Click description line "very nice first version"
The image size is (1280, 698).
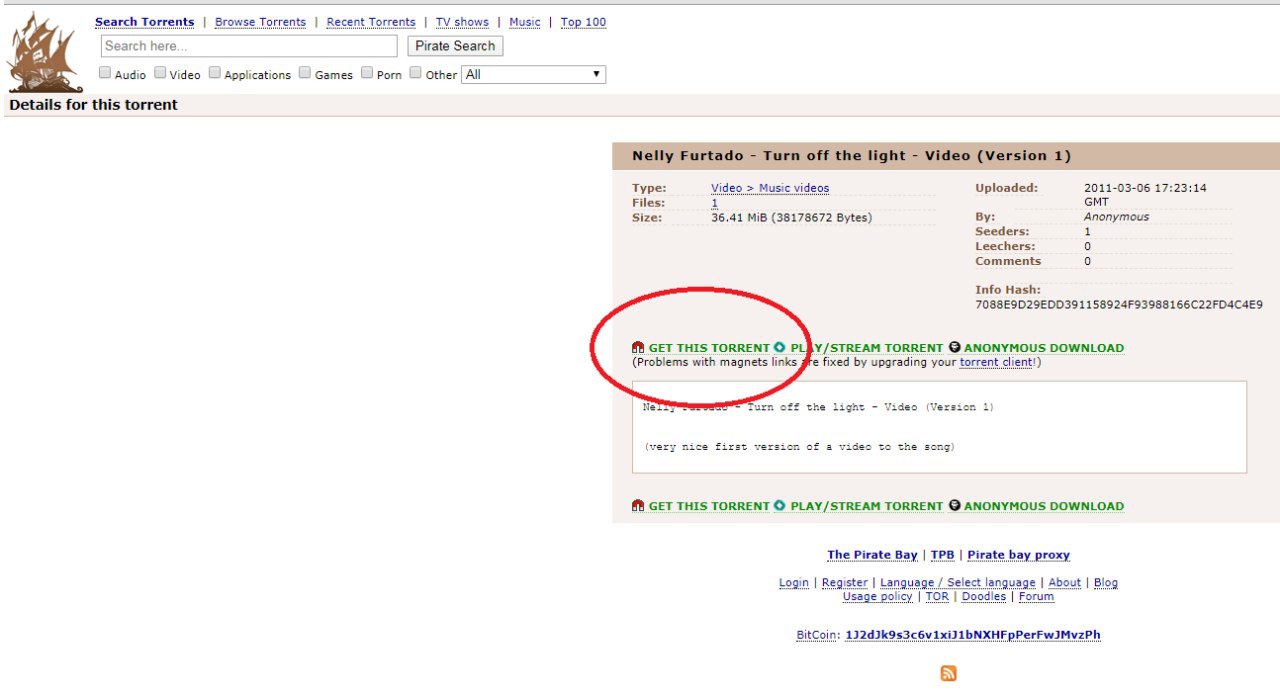click(800, 447)
